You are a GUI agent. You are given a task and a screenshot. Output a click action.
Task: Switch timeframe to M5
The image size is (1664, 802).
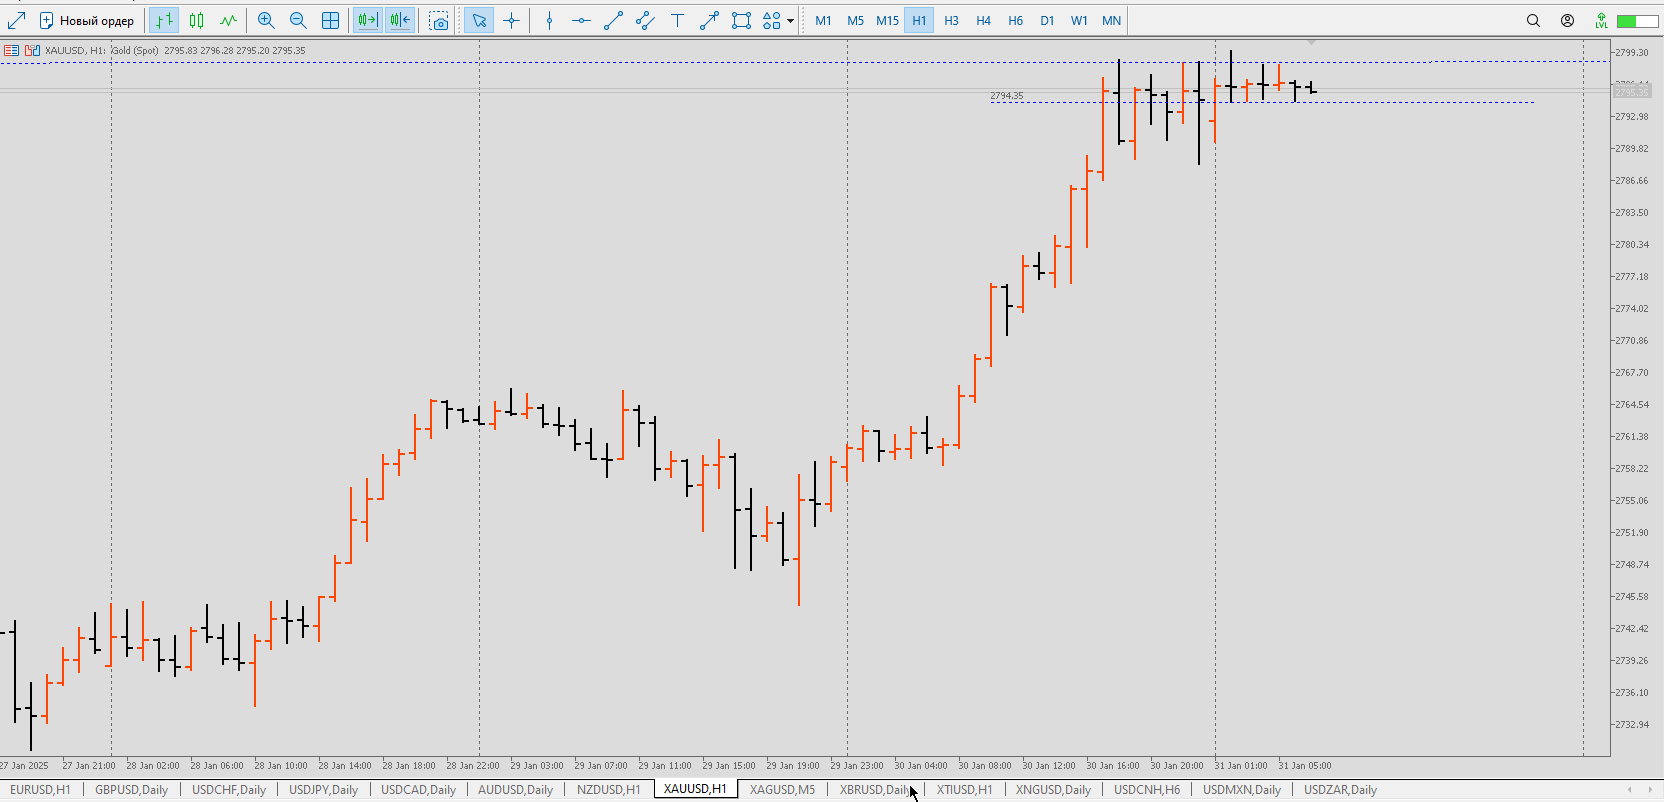[x=855, y=20]
